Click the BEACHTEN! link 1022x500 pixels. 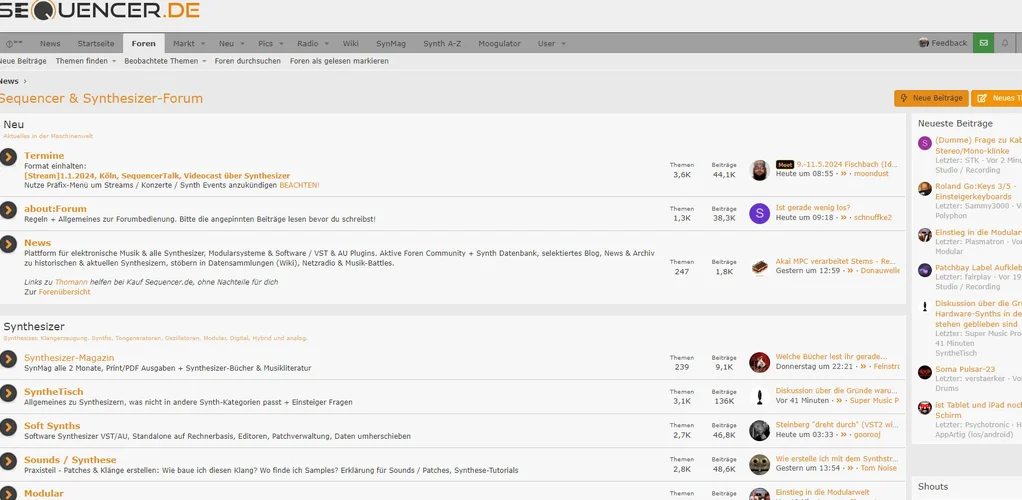[299, 185]
